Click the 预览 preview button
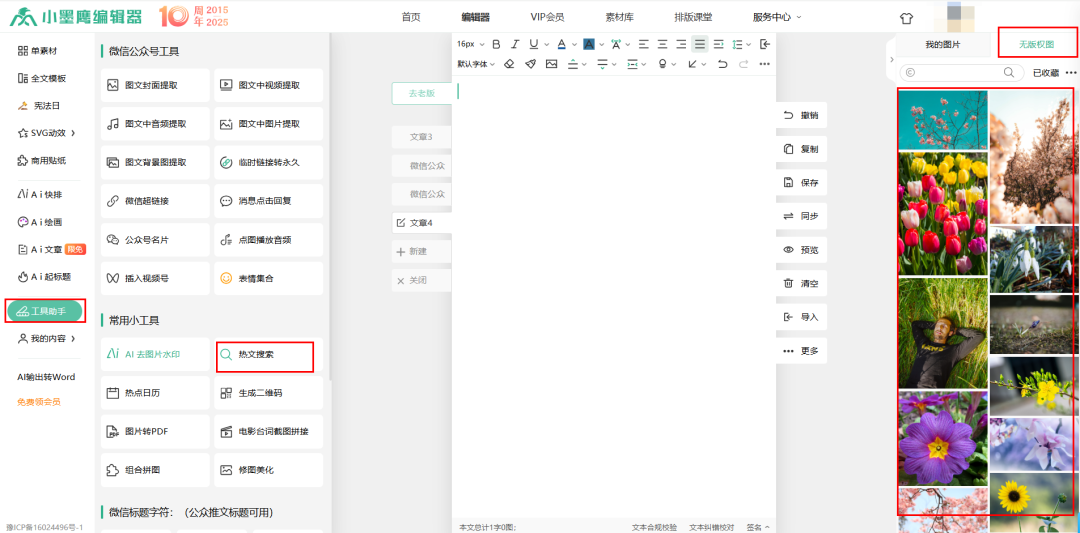The width and height of the screenshot is (1080, 533). (x=801, y=250)
